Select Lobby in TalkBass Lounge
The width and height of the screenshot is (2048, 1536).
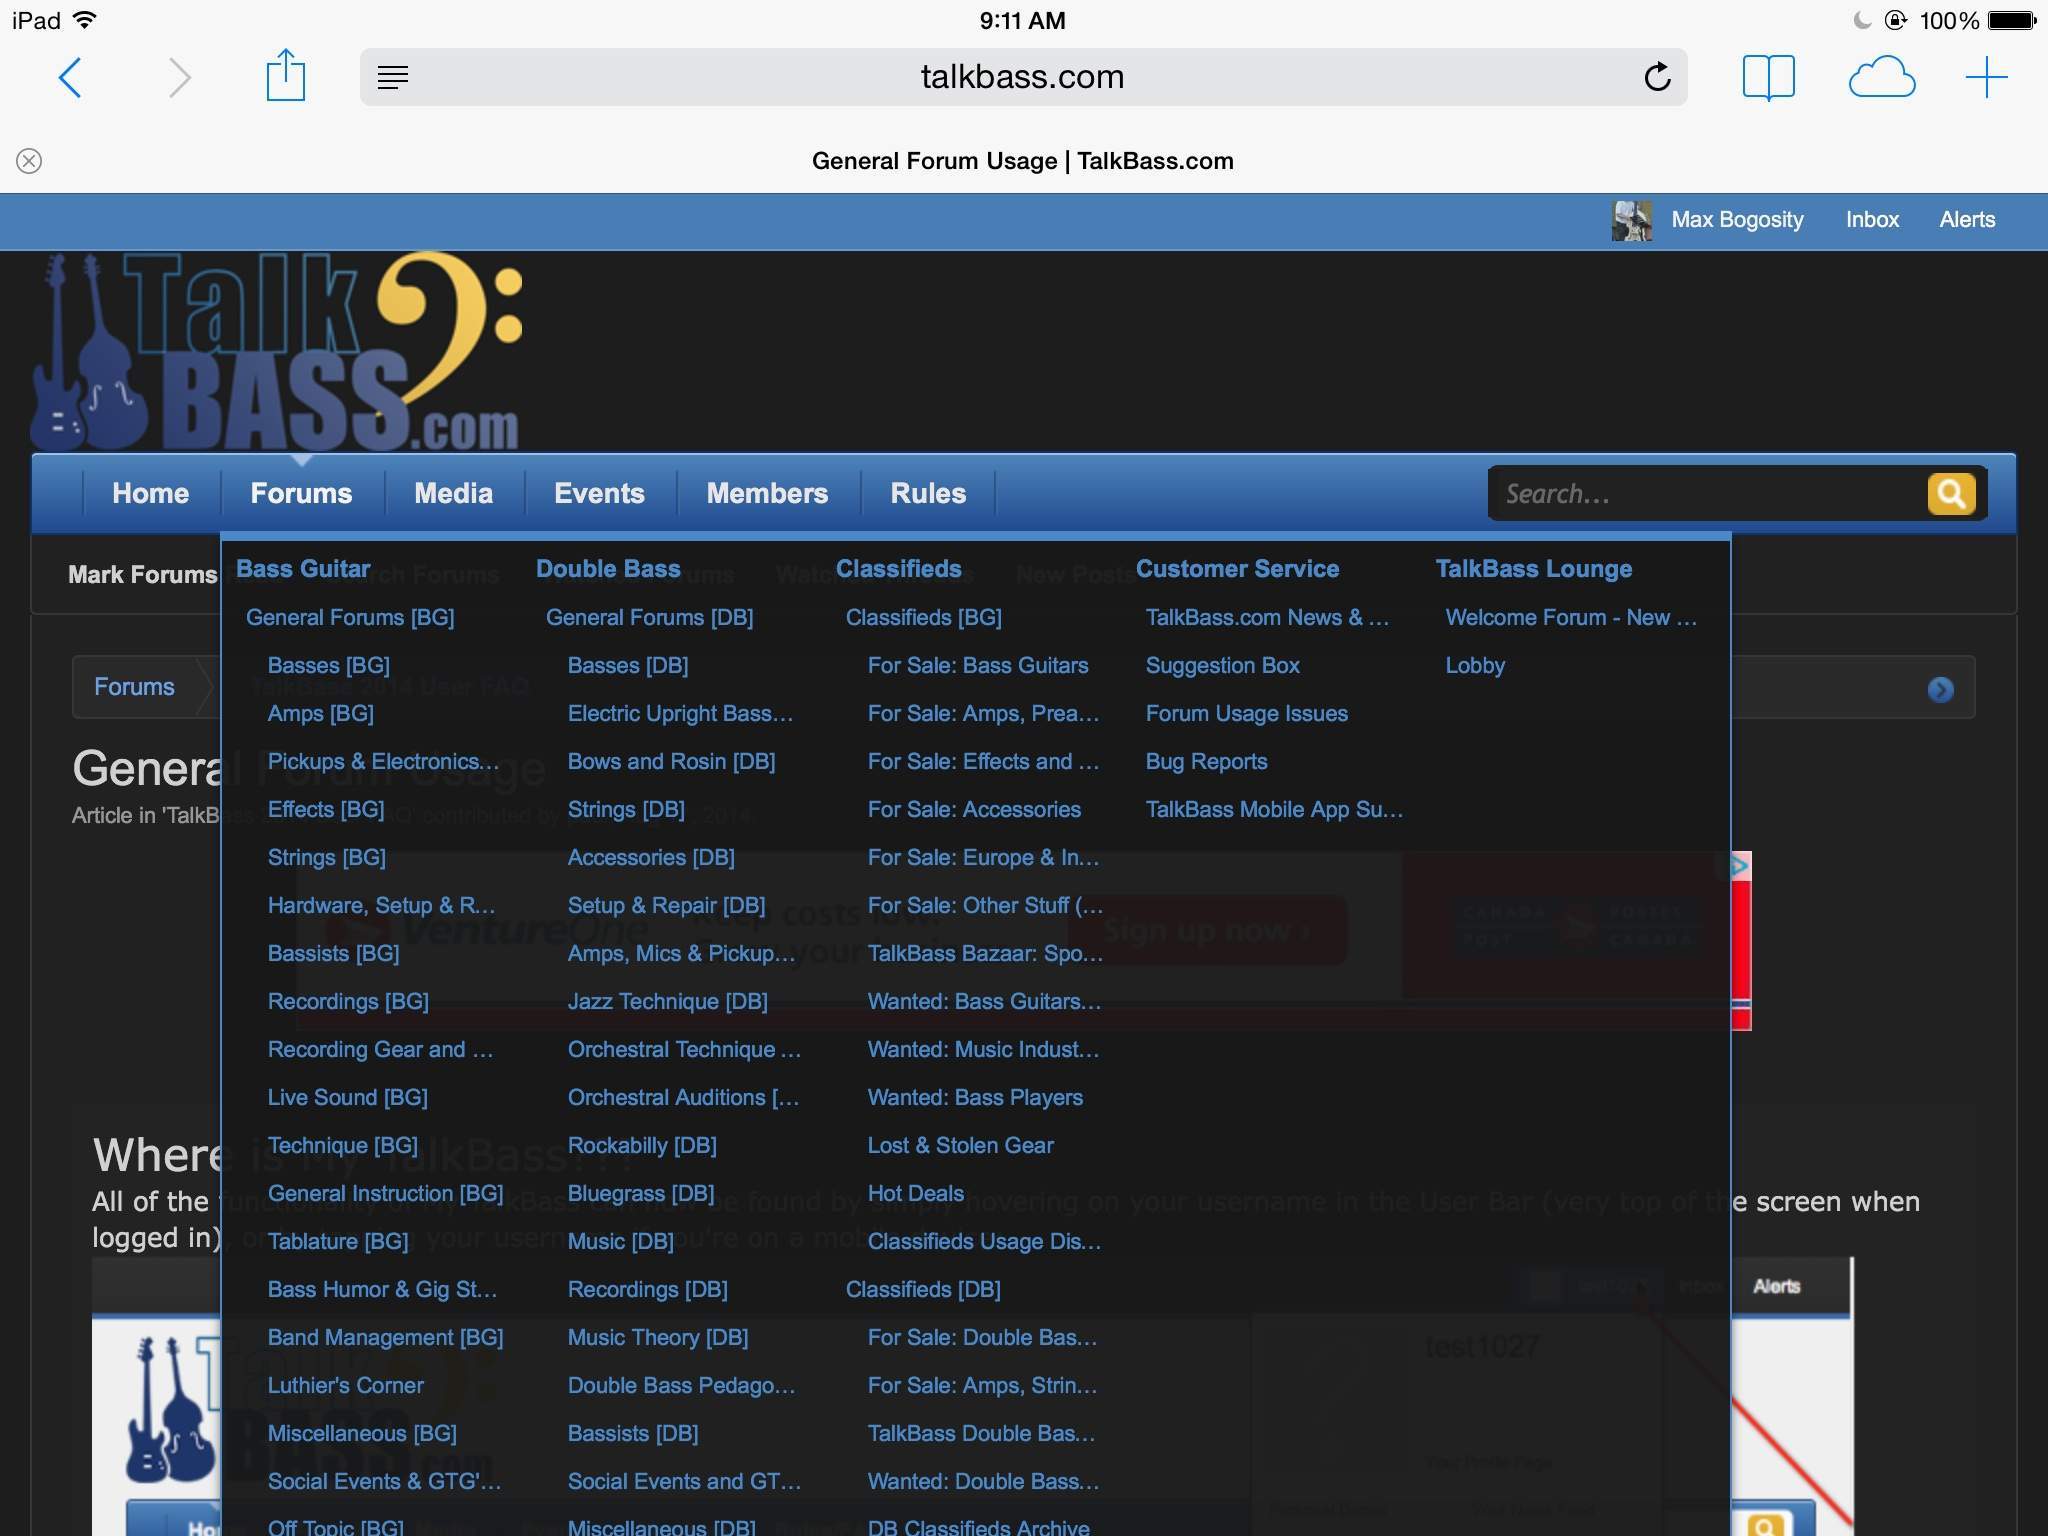tap(1475, 666)
